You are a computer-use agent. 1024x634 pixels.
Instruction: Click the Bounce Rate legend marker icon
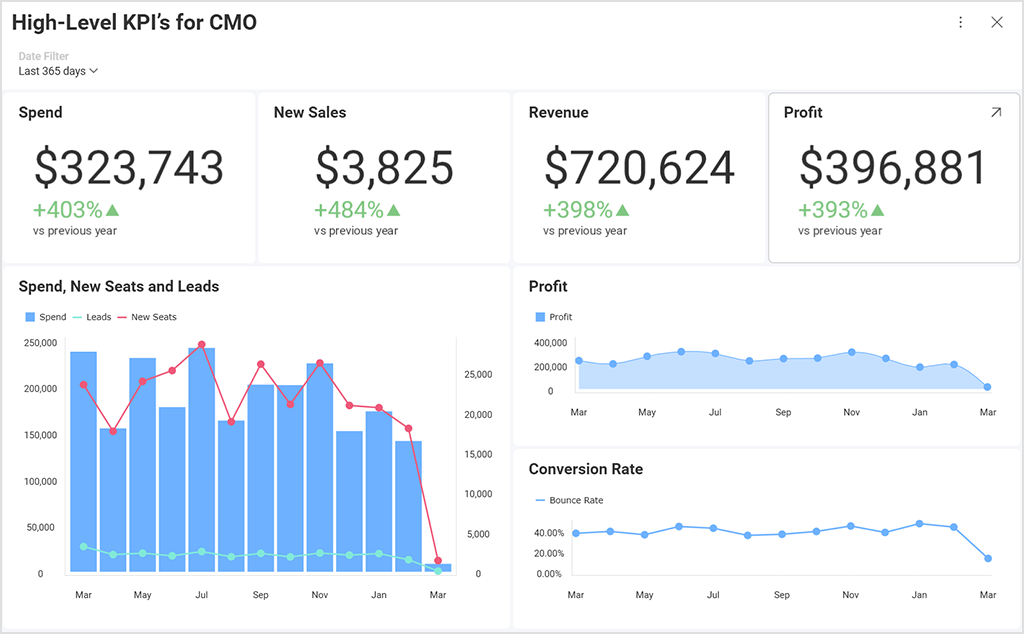click(541, 500)
